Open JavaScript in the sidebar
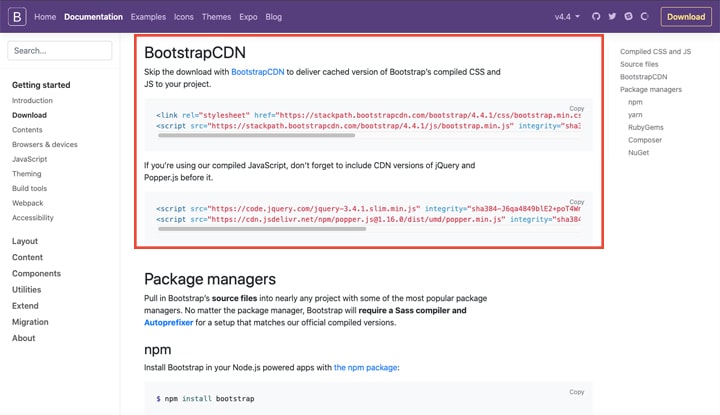Viewport: 720px width, 415px height. [x=29, y=159]
